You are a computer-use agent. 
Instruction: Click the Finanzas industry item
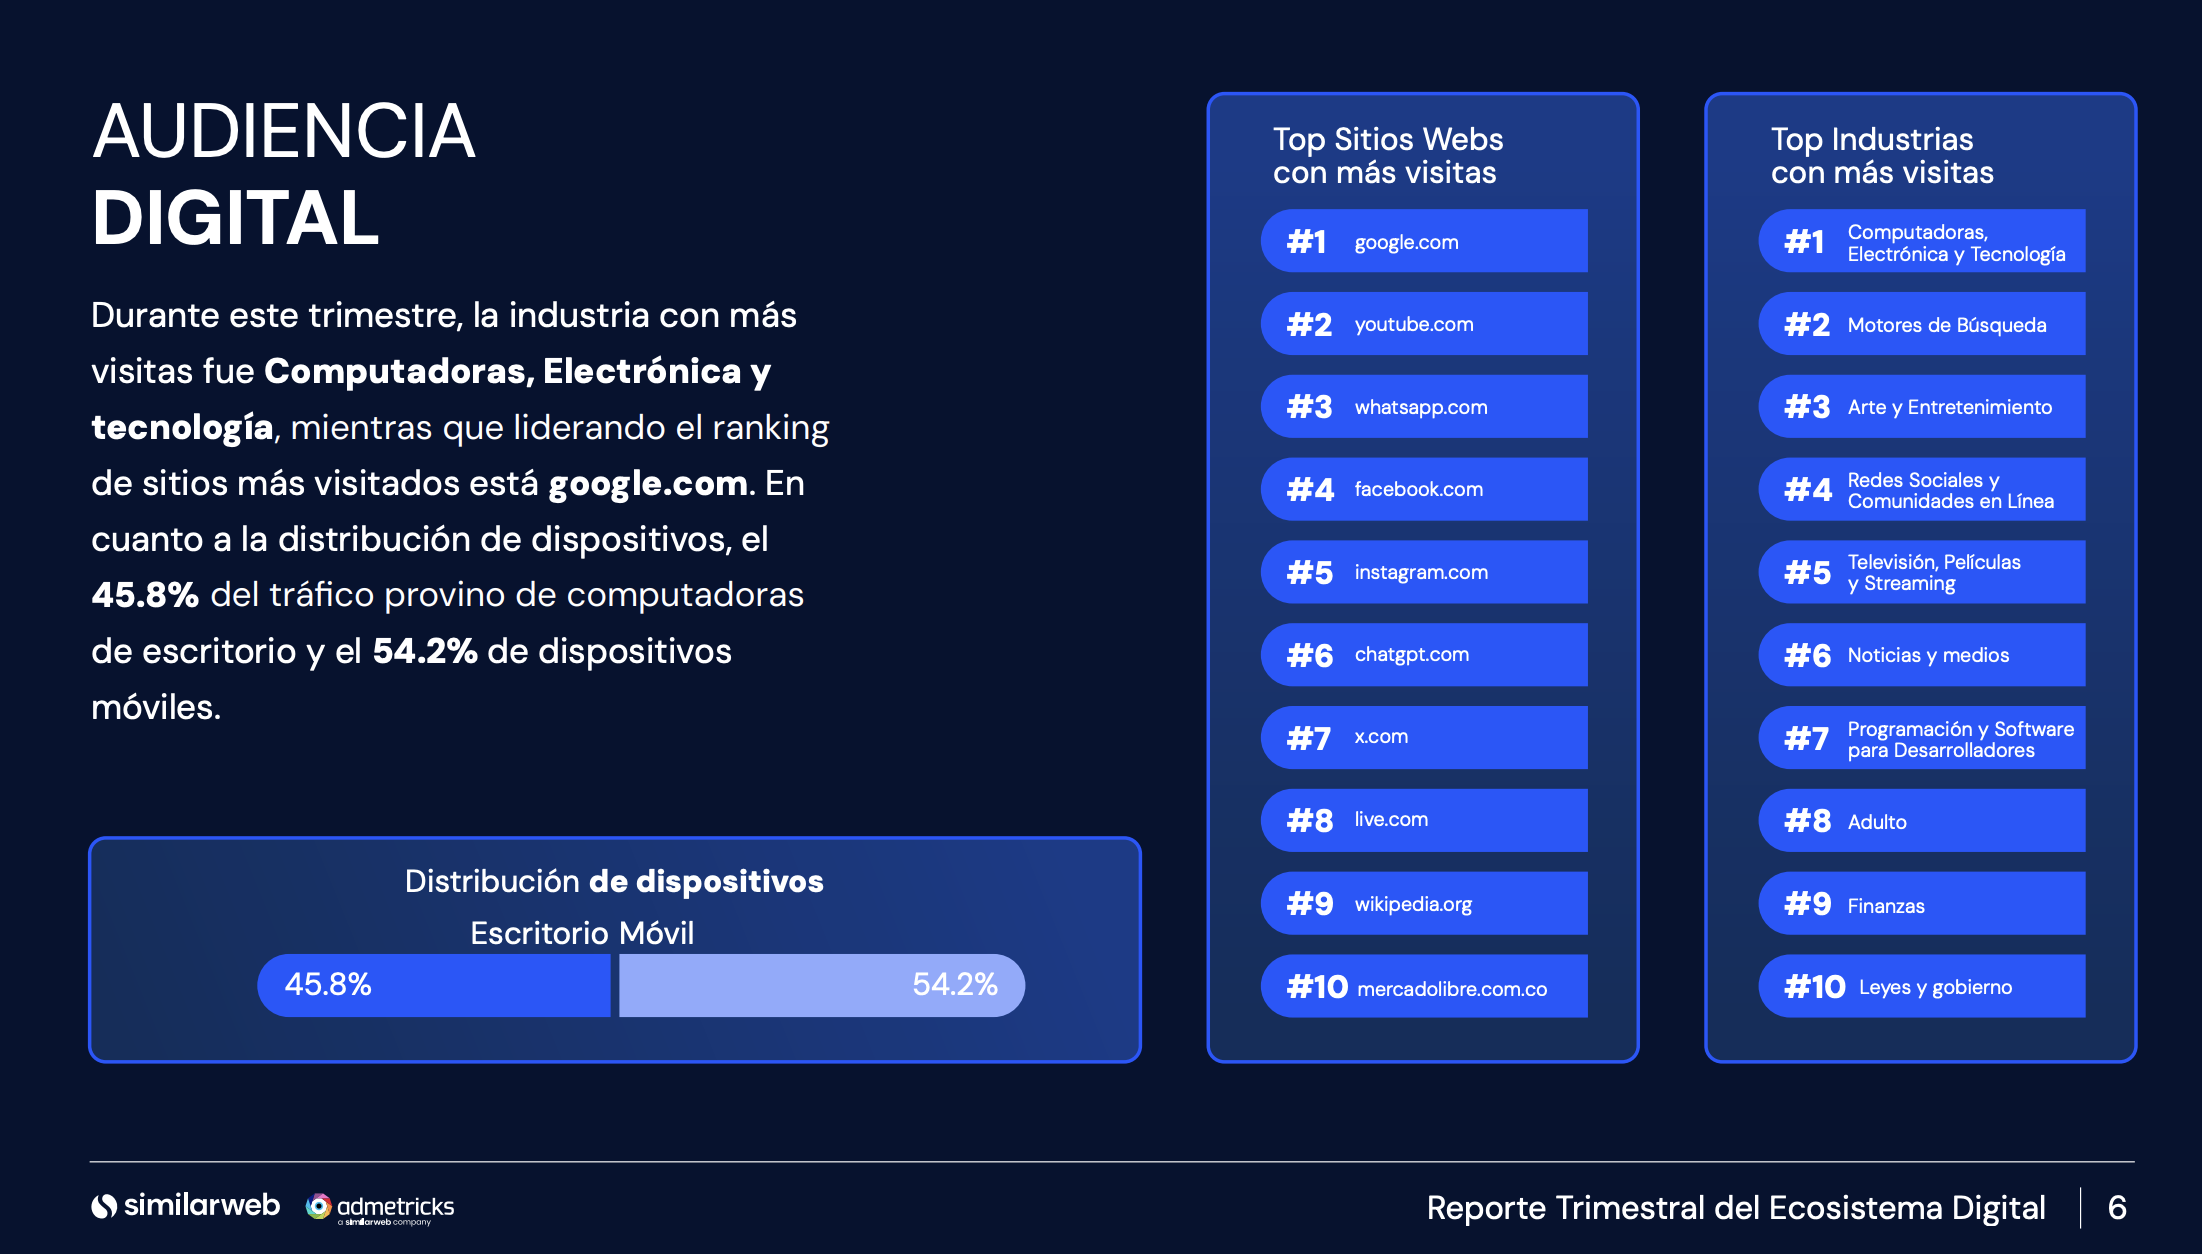coord(1921,904)
